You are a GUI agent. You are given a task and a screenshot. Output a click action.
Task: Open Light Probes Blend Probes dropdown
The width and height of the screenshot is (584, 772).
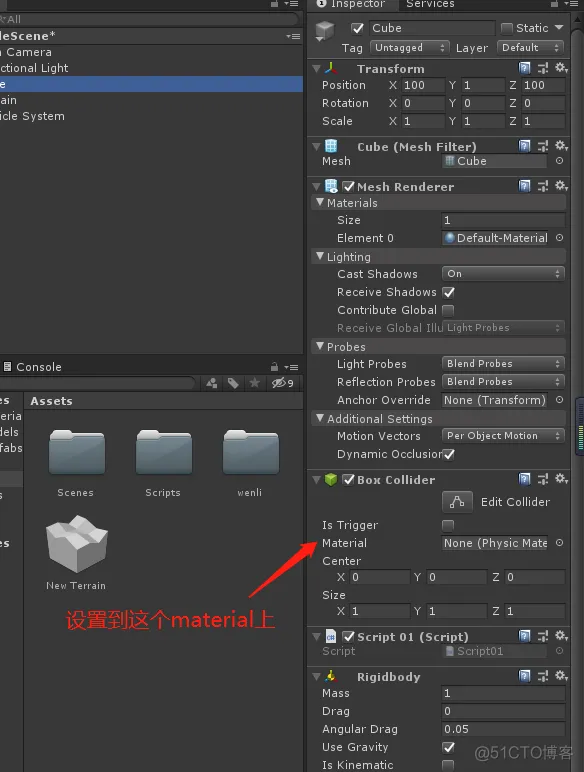pos(503,364)
